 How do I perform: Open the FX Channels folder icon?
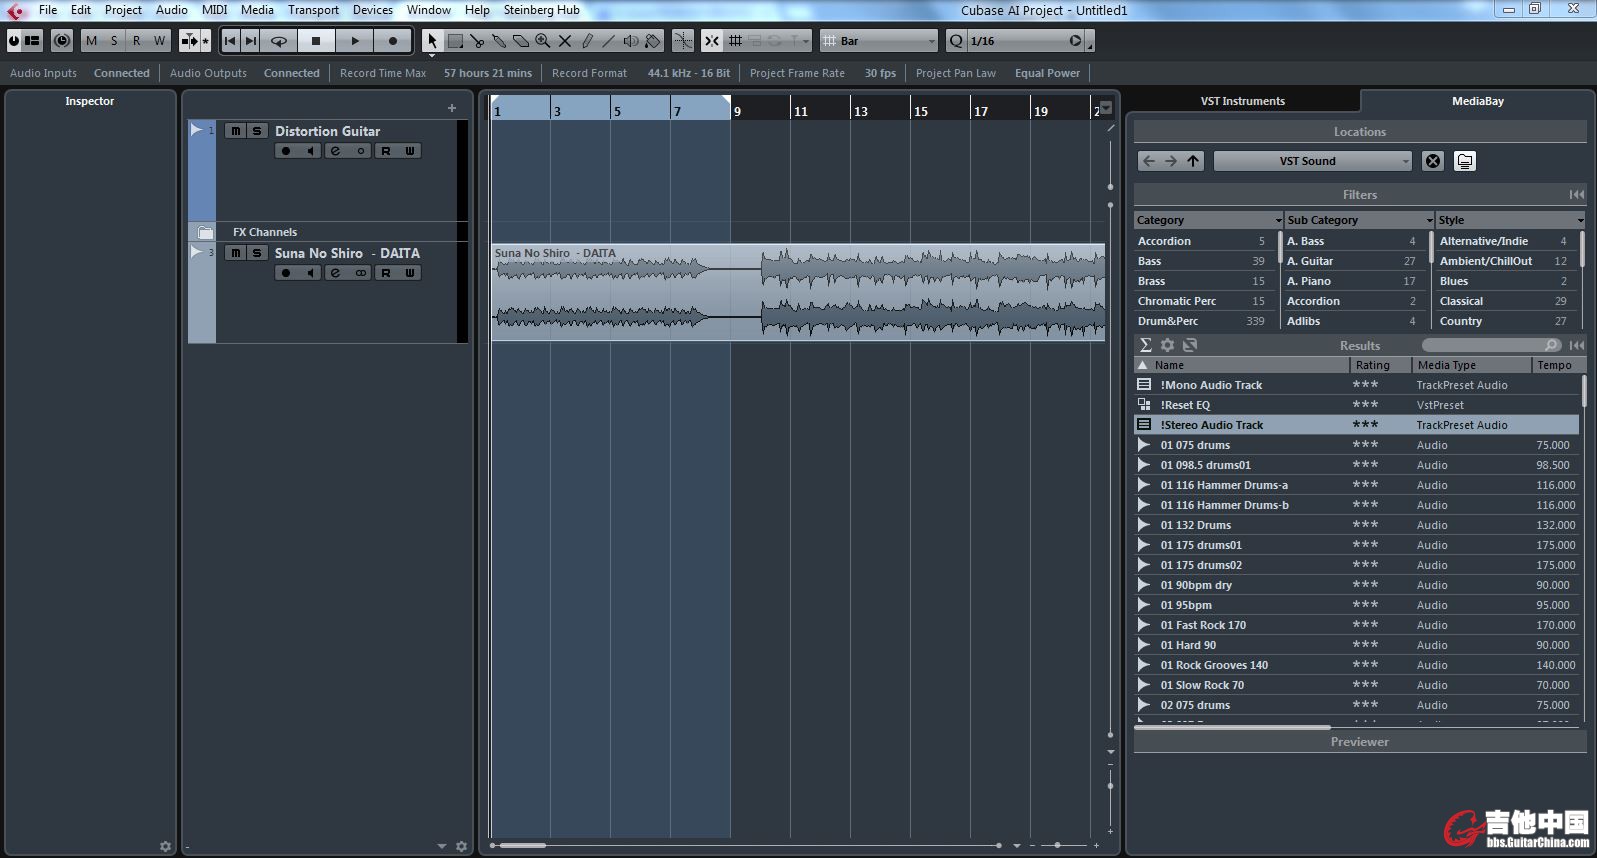pyautogui.click(x=205, y=232)
